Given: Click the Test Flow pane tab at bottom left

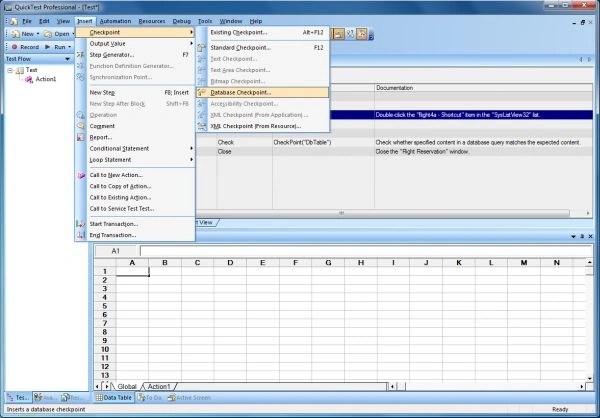Looking at the screenshot, I should coord(18,398).
